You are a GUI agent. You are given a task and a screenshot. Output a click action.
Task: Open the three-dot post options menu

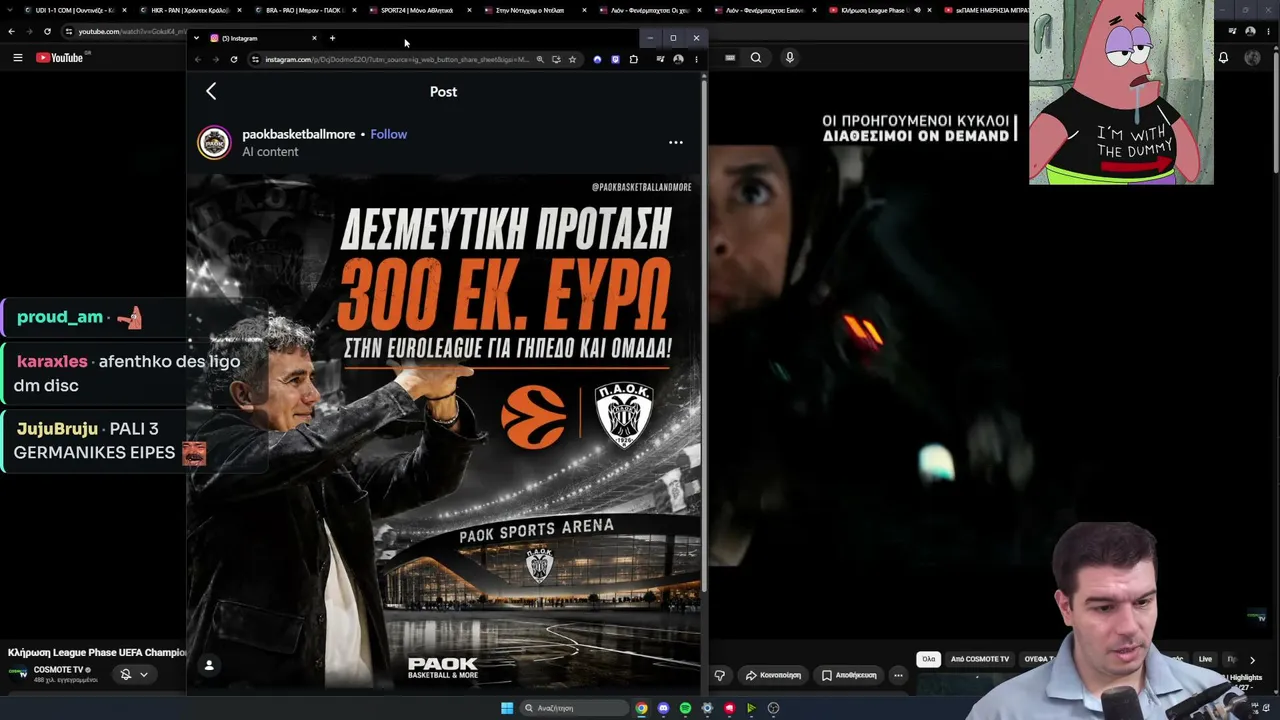[x=676, y=142]
